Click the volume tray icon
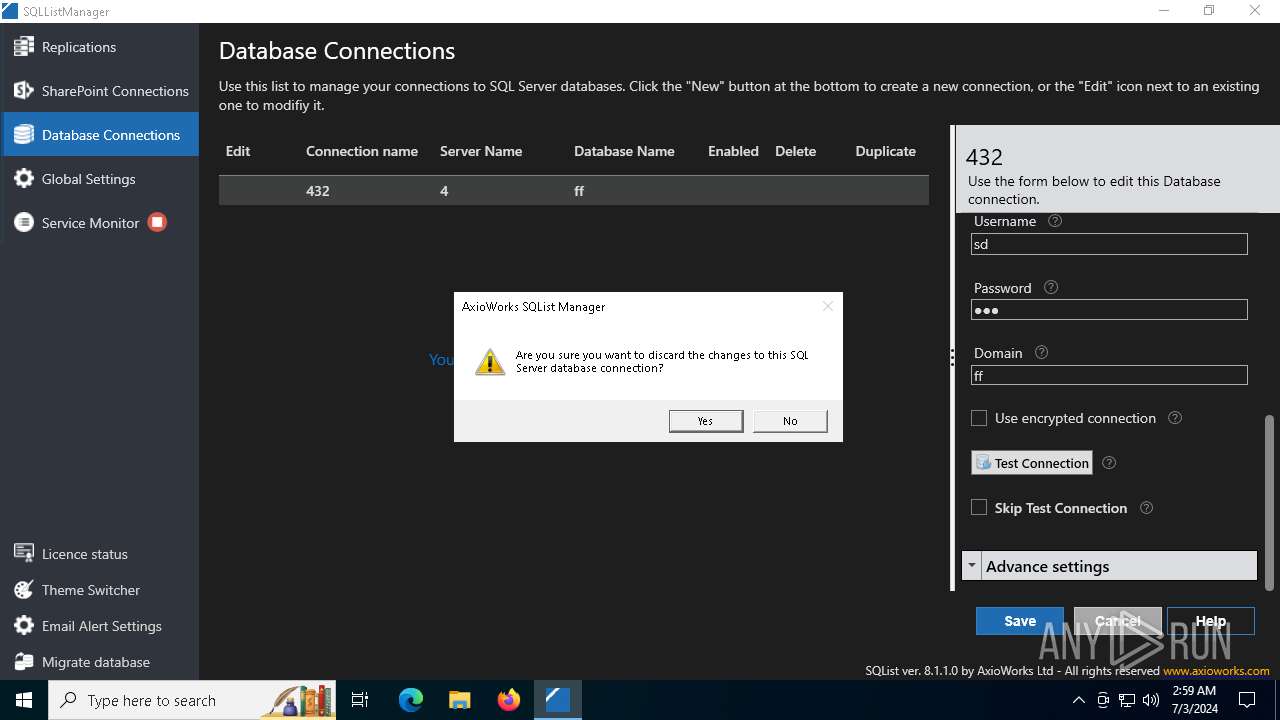The height and width of the screenshot is (720, 1280). point(1150,700)
